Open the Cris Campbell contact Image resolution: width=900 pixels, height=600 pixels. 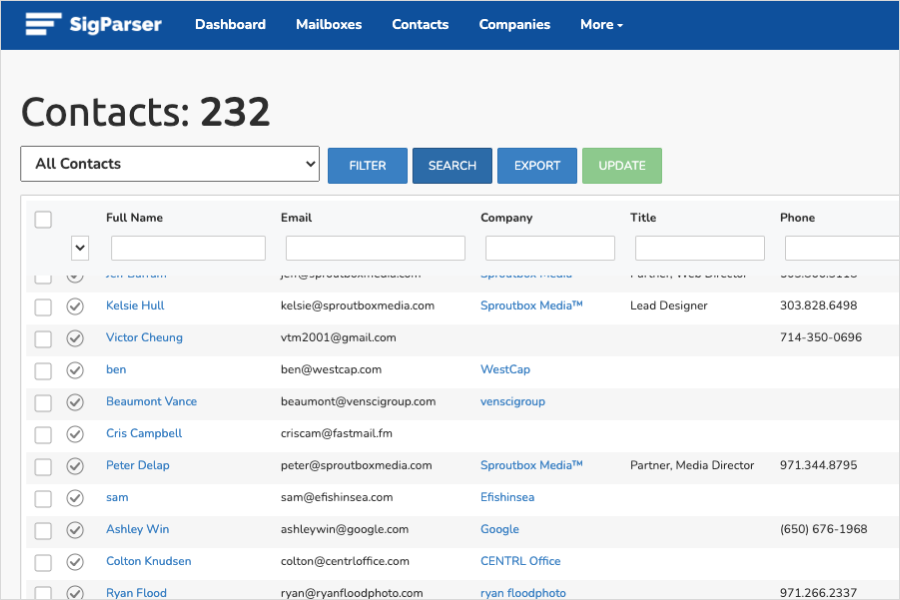[144, 433]
